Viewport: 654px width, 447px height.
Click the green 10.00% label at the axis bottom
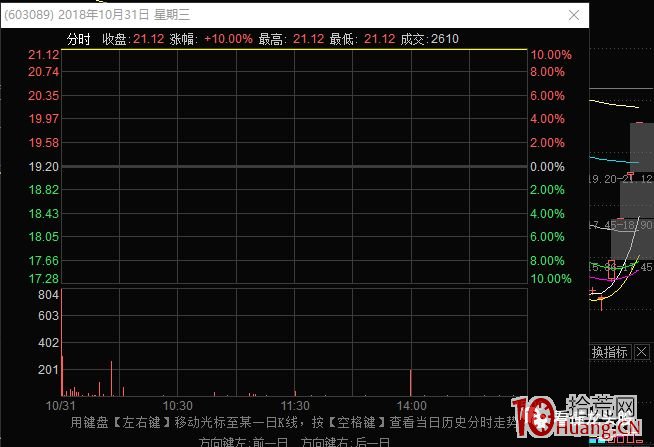(551, 279)
